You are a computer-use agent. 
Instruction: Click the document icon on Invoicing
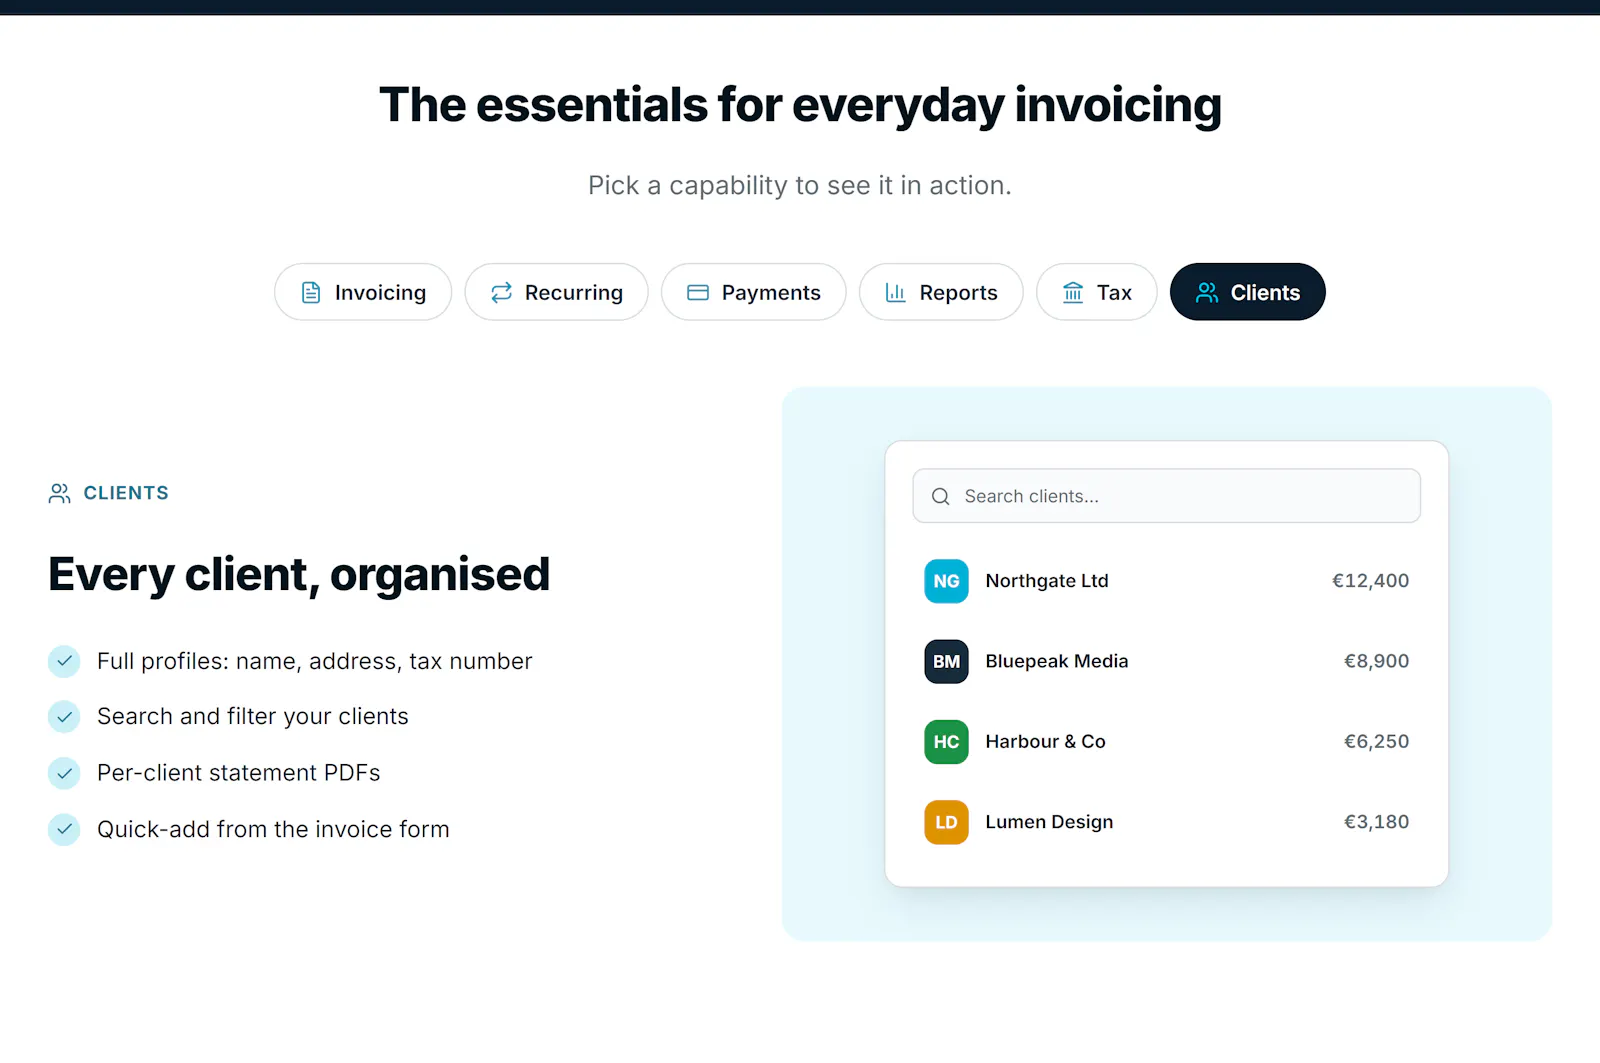click(311, 293)
